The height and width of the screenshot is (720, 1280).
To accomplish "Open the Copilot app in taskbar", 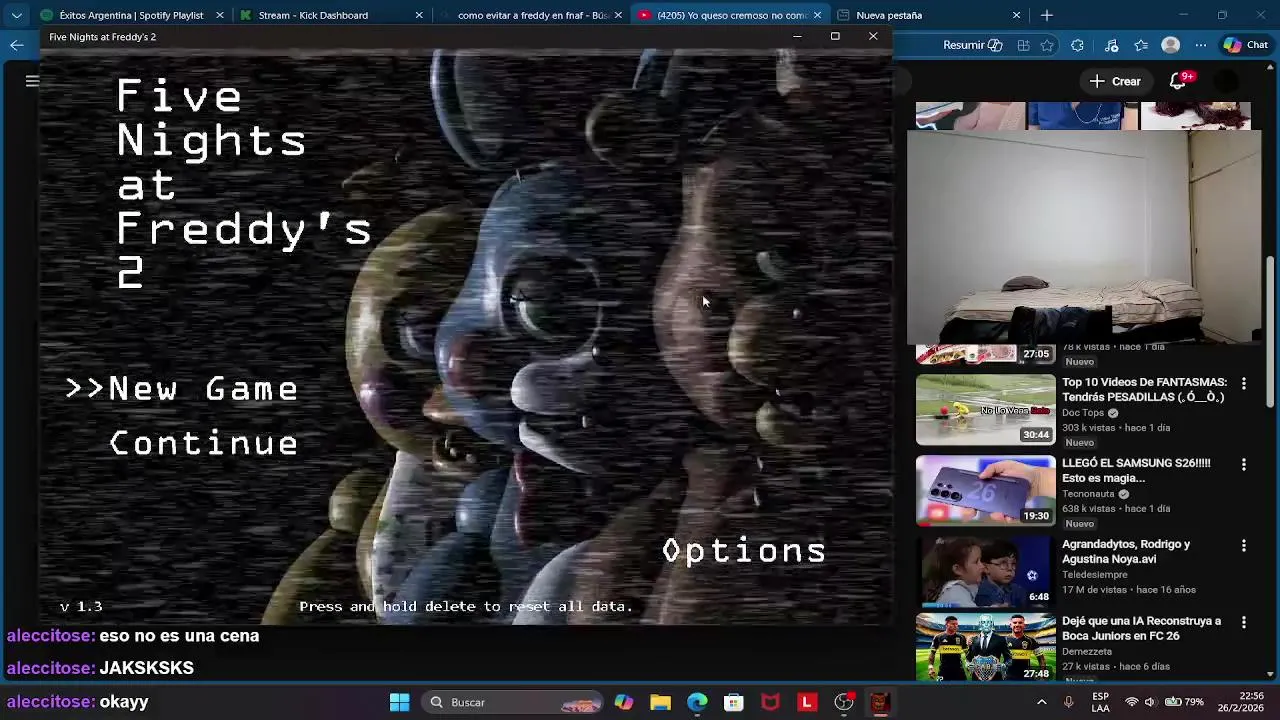I will 624,702.
